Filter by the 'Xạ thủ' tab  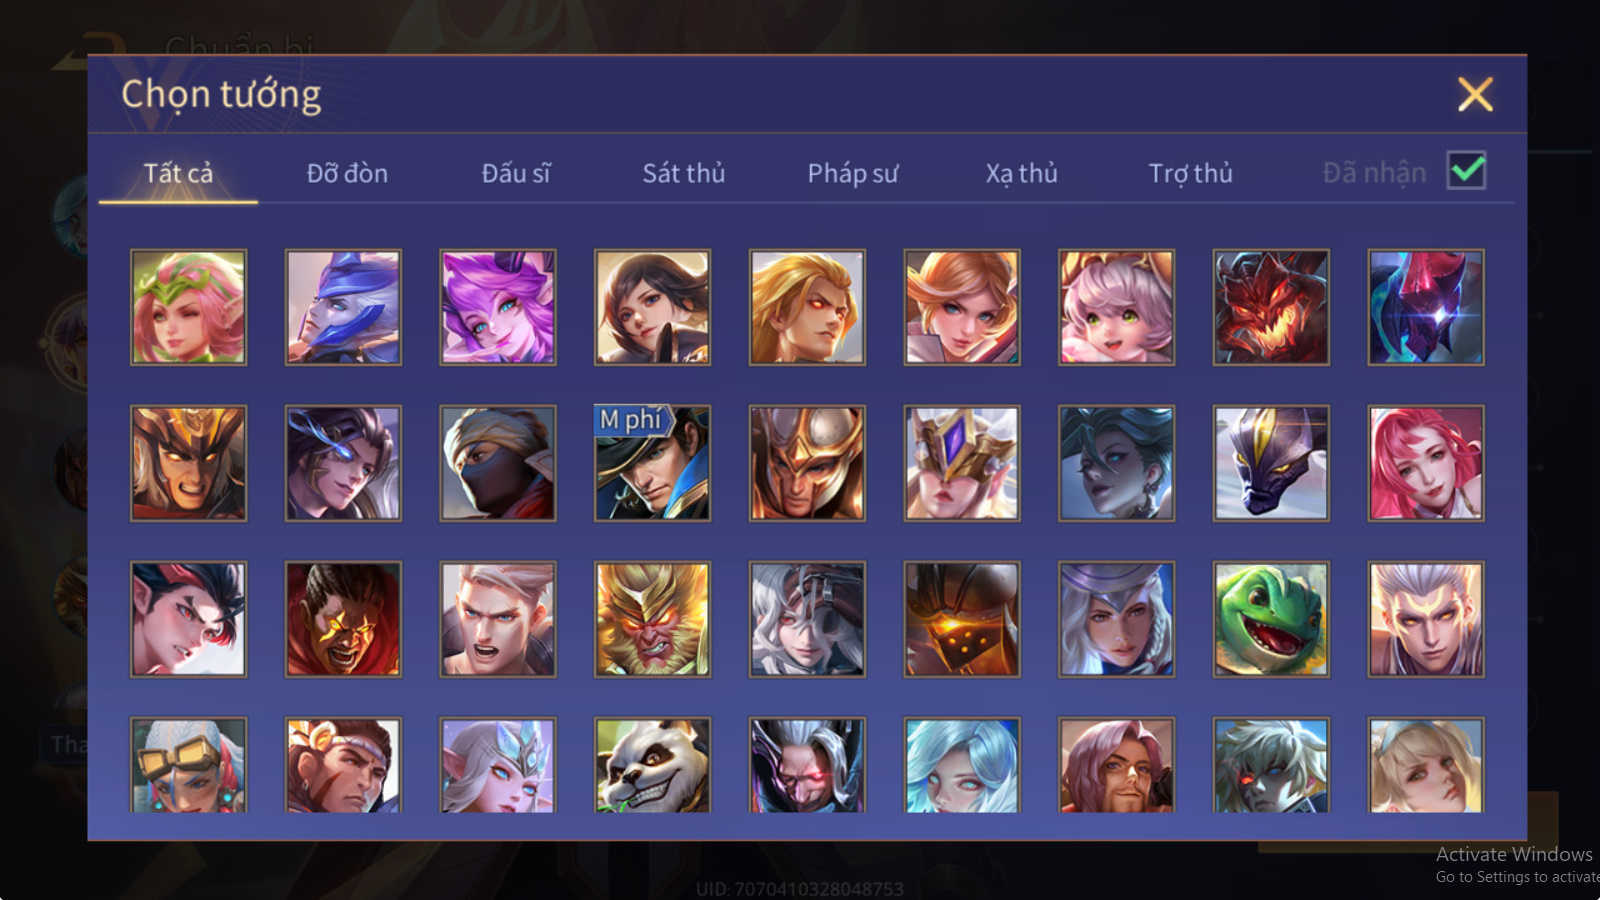pos(1021,173)
